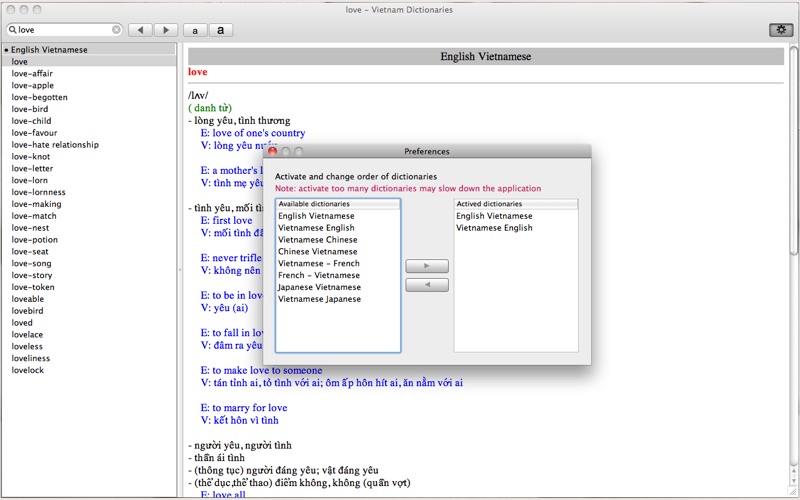This screenshot has height=500, width=800.
Task: Select 'love-seat' in the word list
Action: (30, 251)
